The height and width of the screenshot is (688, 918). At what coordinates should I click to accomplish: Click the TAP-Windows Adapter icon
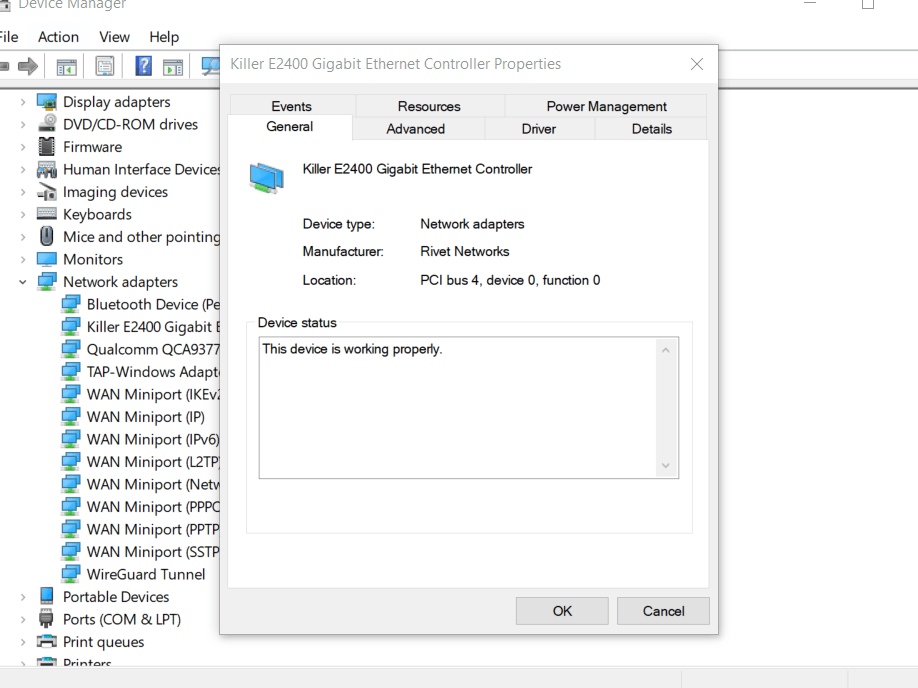(71, 371)
